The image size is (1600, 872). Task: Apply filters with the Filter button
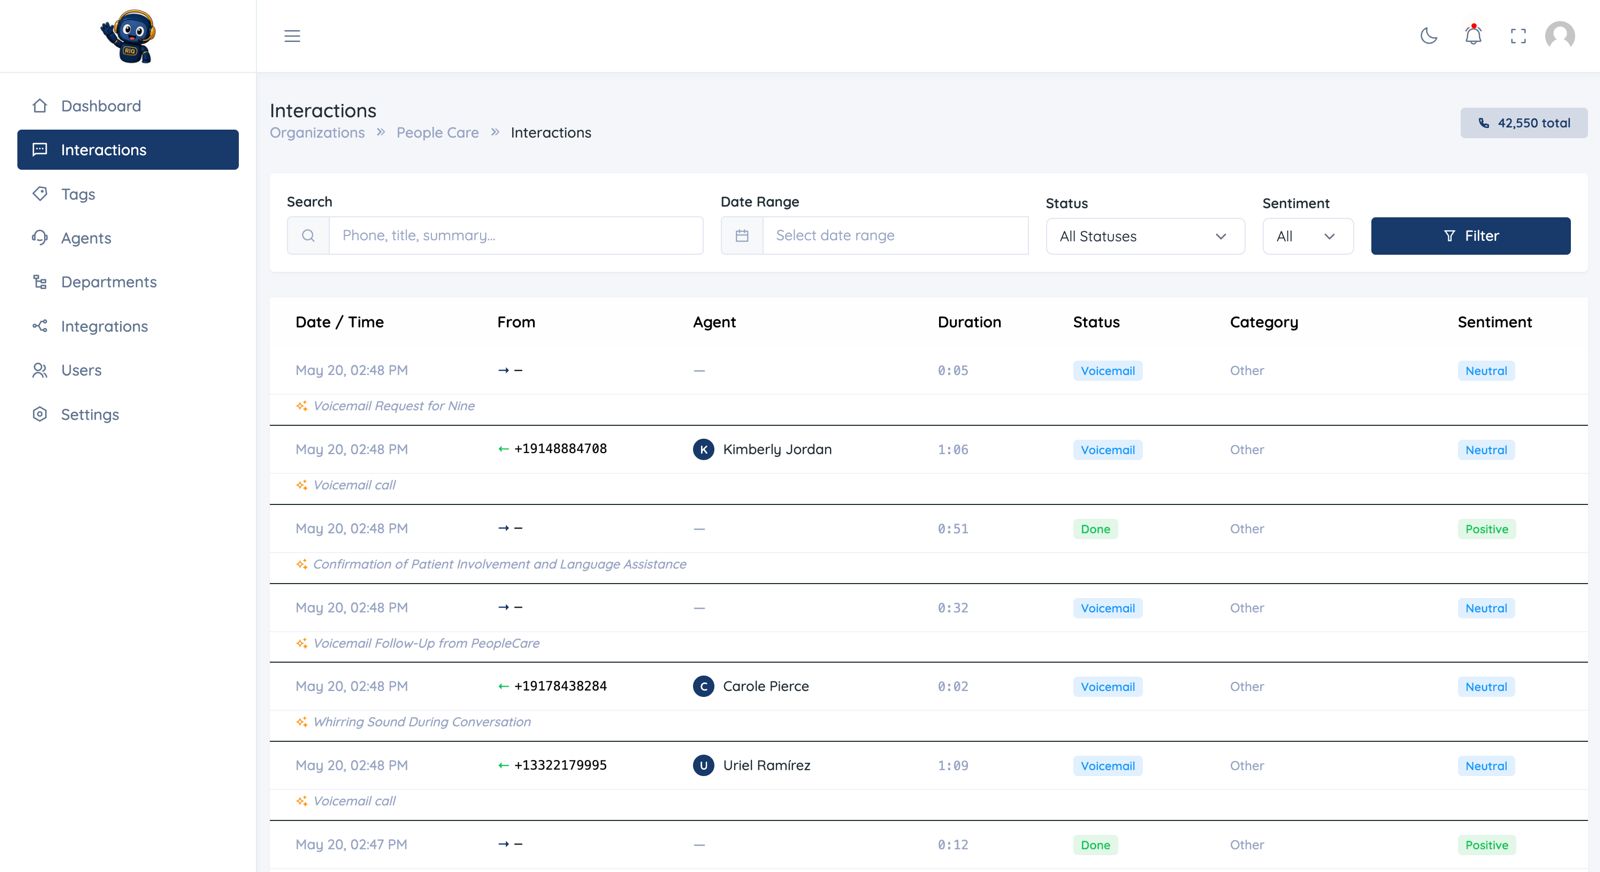pos(1470,236)
